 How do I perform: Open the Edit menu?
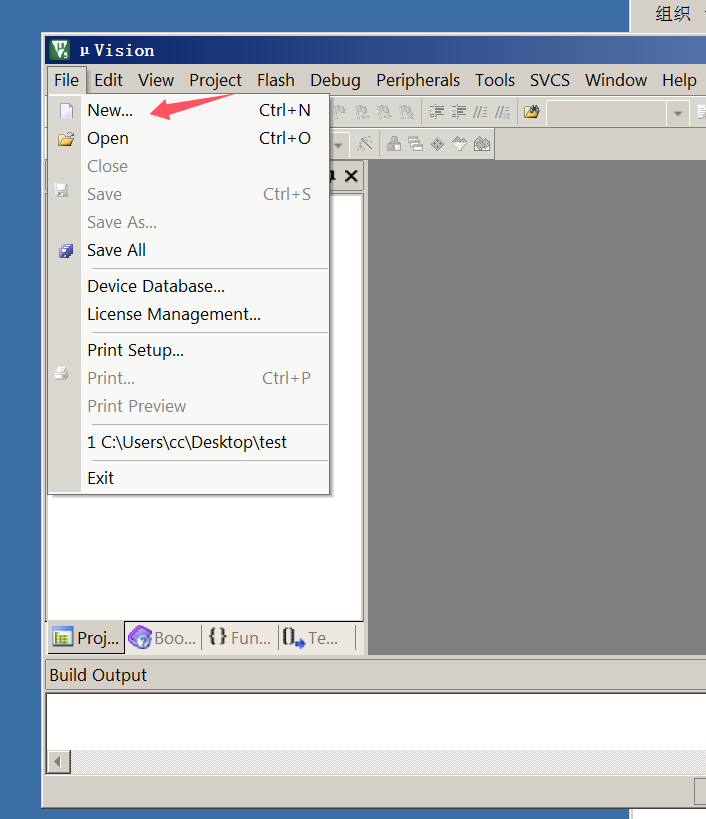108,80
